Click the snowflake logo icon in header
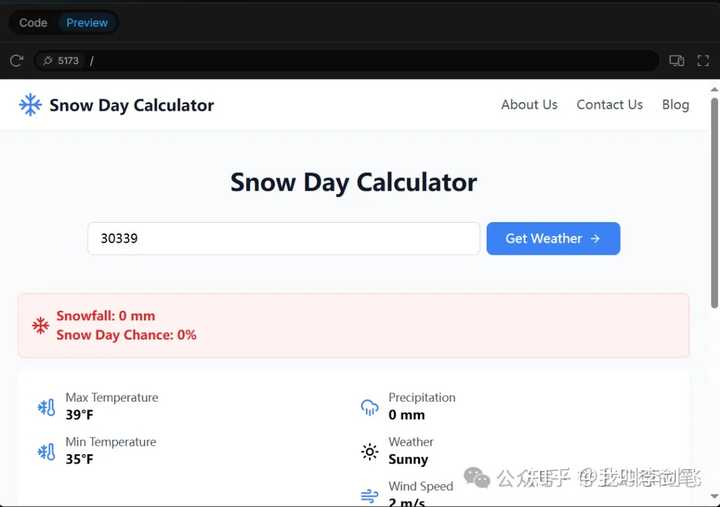 (31, 105)
